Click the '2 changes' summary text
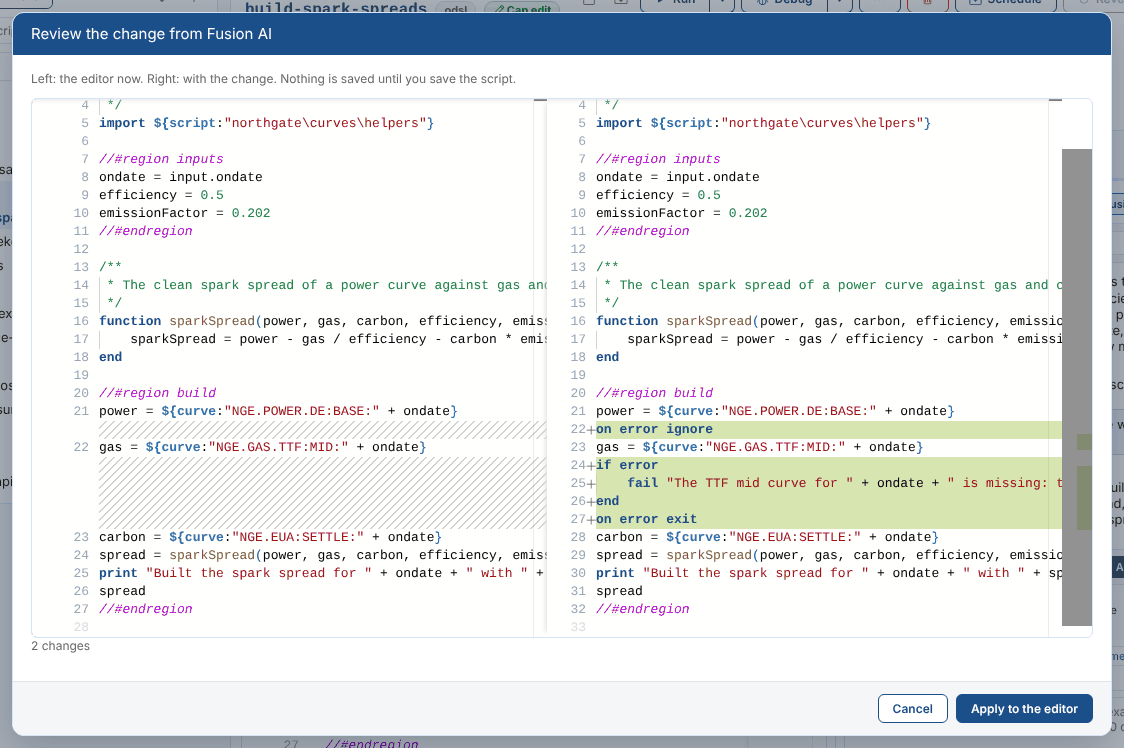This screenshot has height=748, width=1124. pyautogui.click(x=60, y=645)
